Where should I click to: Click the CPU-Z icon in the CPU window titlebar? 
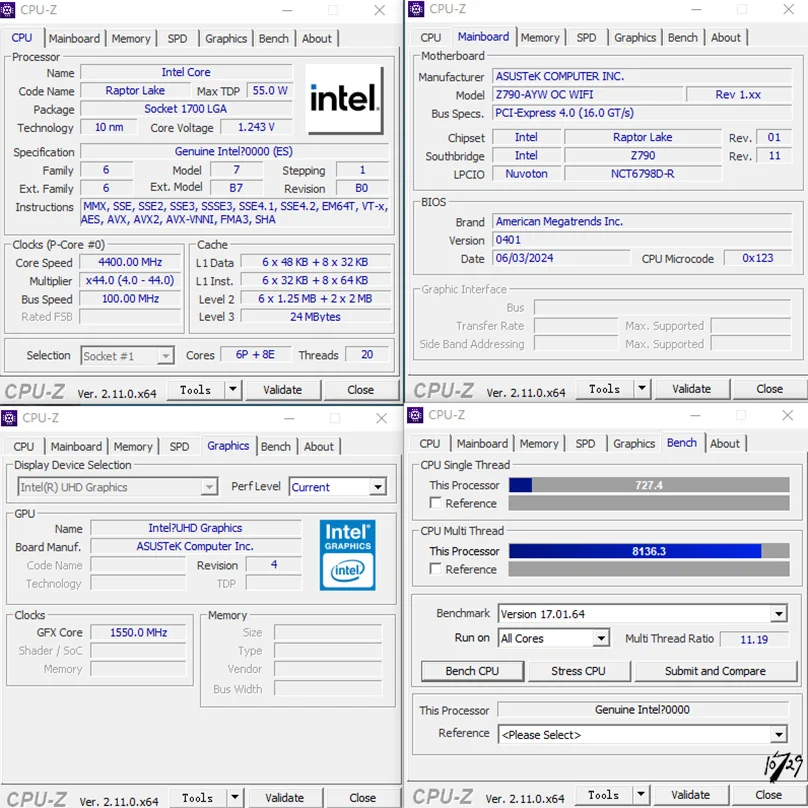point(10,10)
